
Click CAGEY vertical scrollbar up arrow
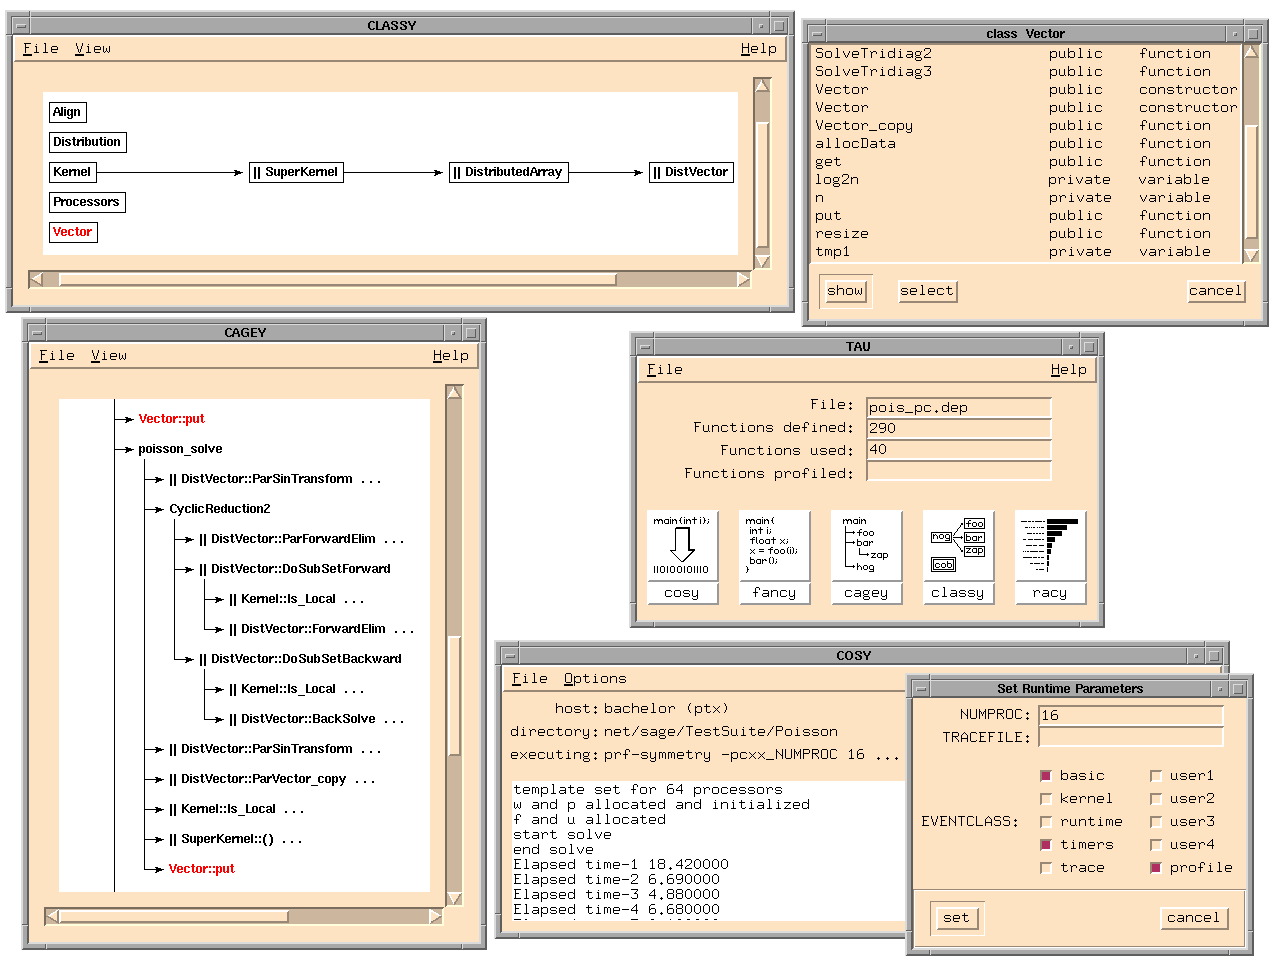point(454,393)
